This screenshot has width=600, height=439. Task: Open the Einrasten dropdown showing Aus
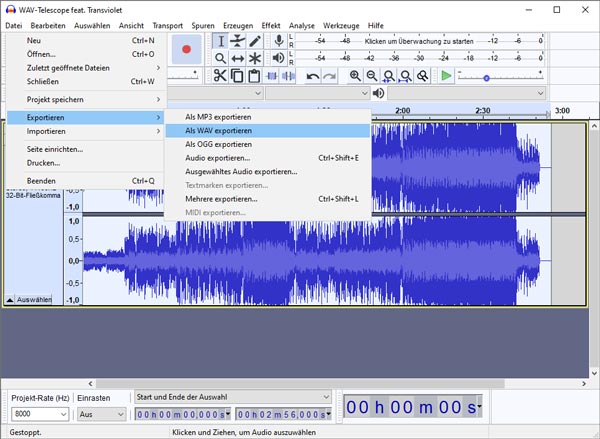101,414
